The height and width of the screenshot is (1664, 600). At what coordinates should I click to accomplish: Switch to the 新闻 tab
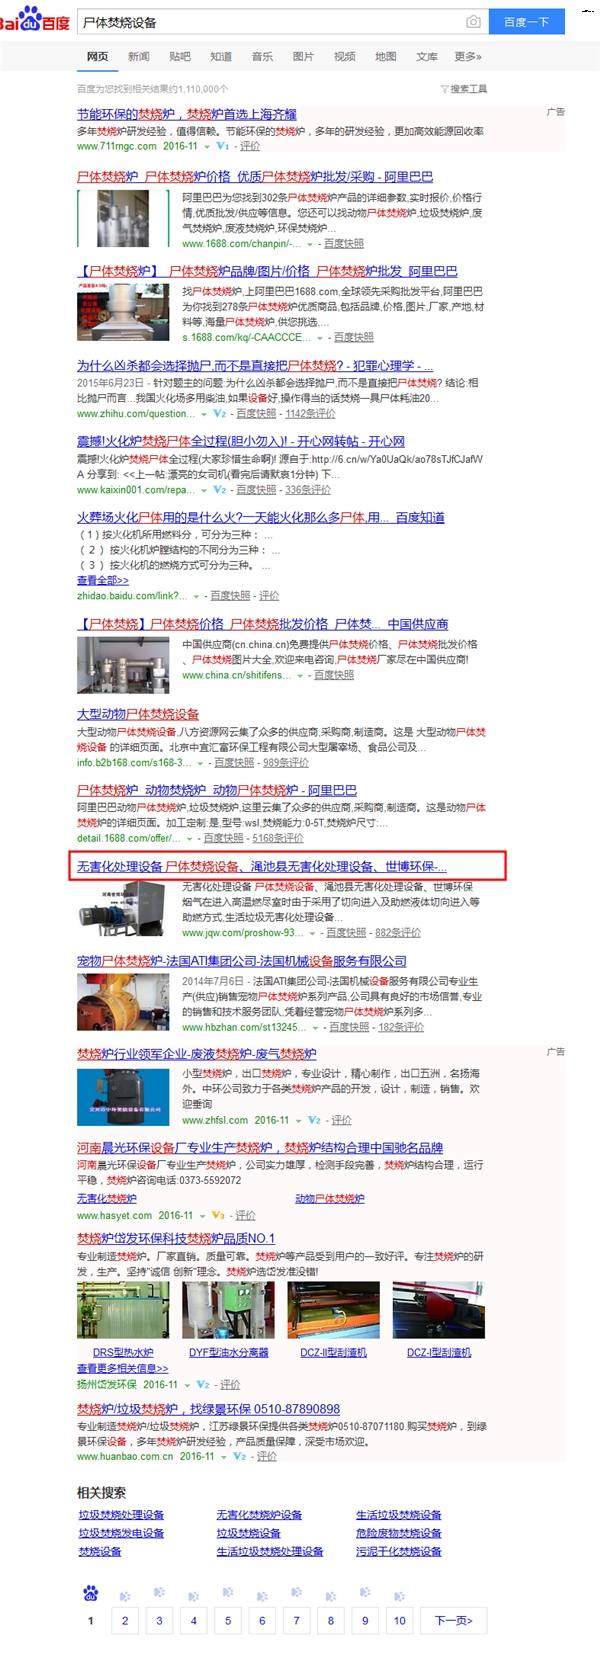click(139, 57)
